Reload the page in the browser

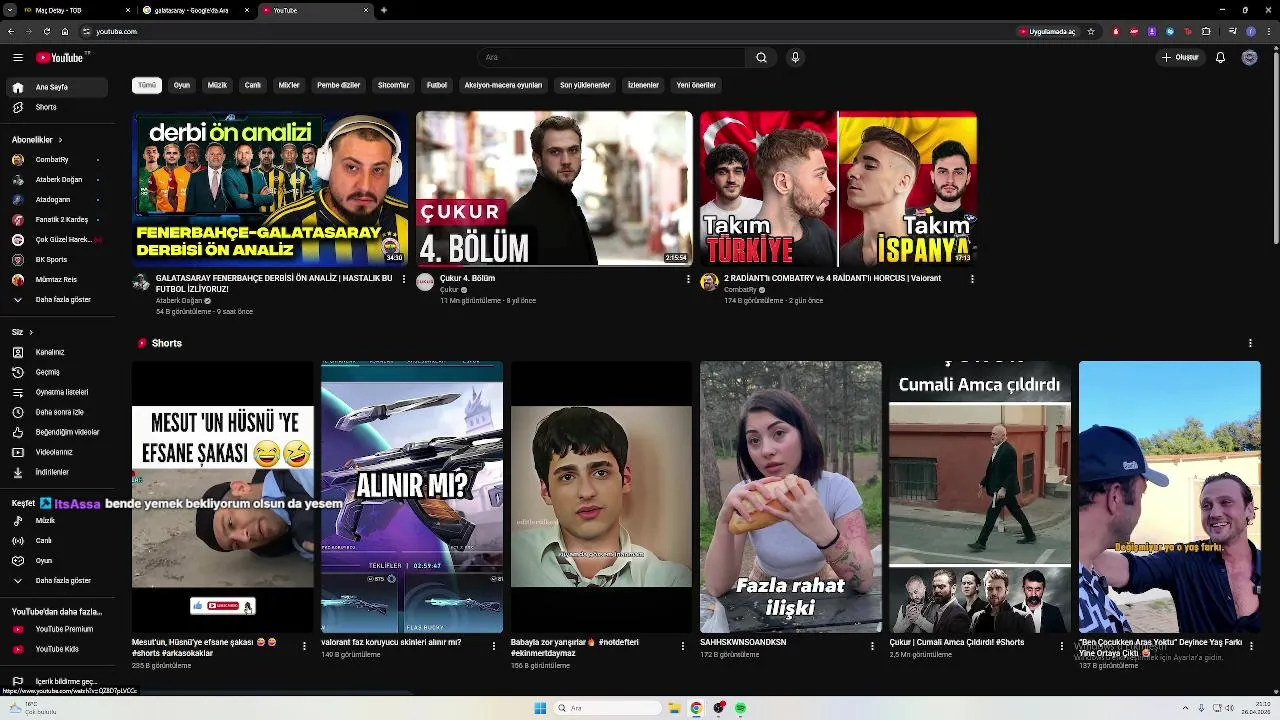click(x=46, y=31)
